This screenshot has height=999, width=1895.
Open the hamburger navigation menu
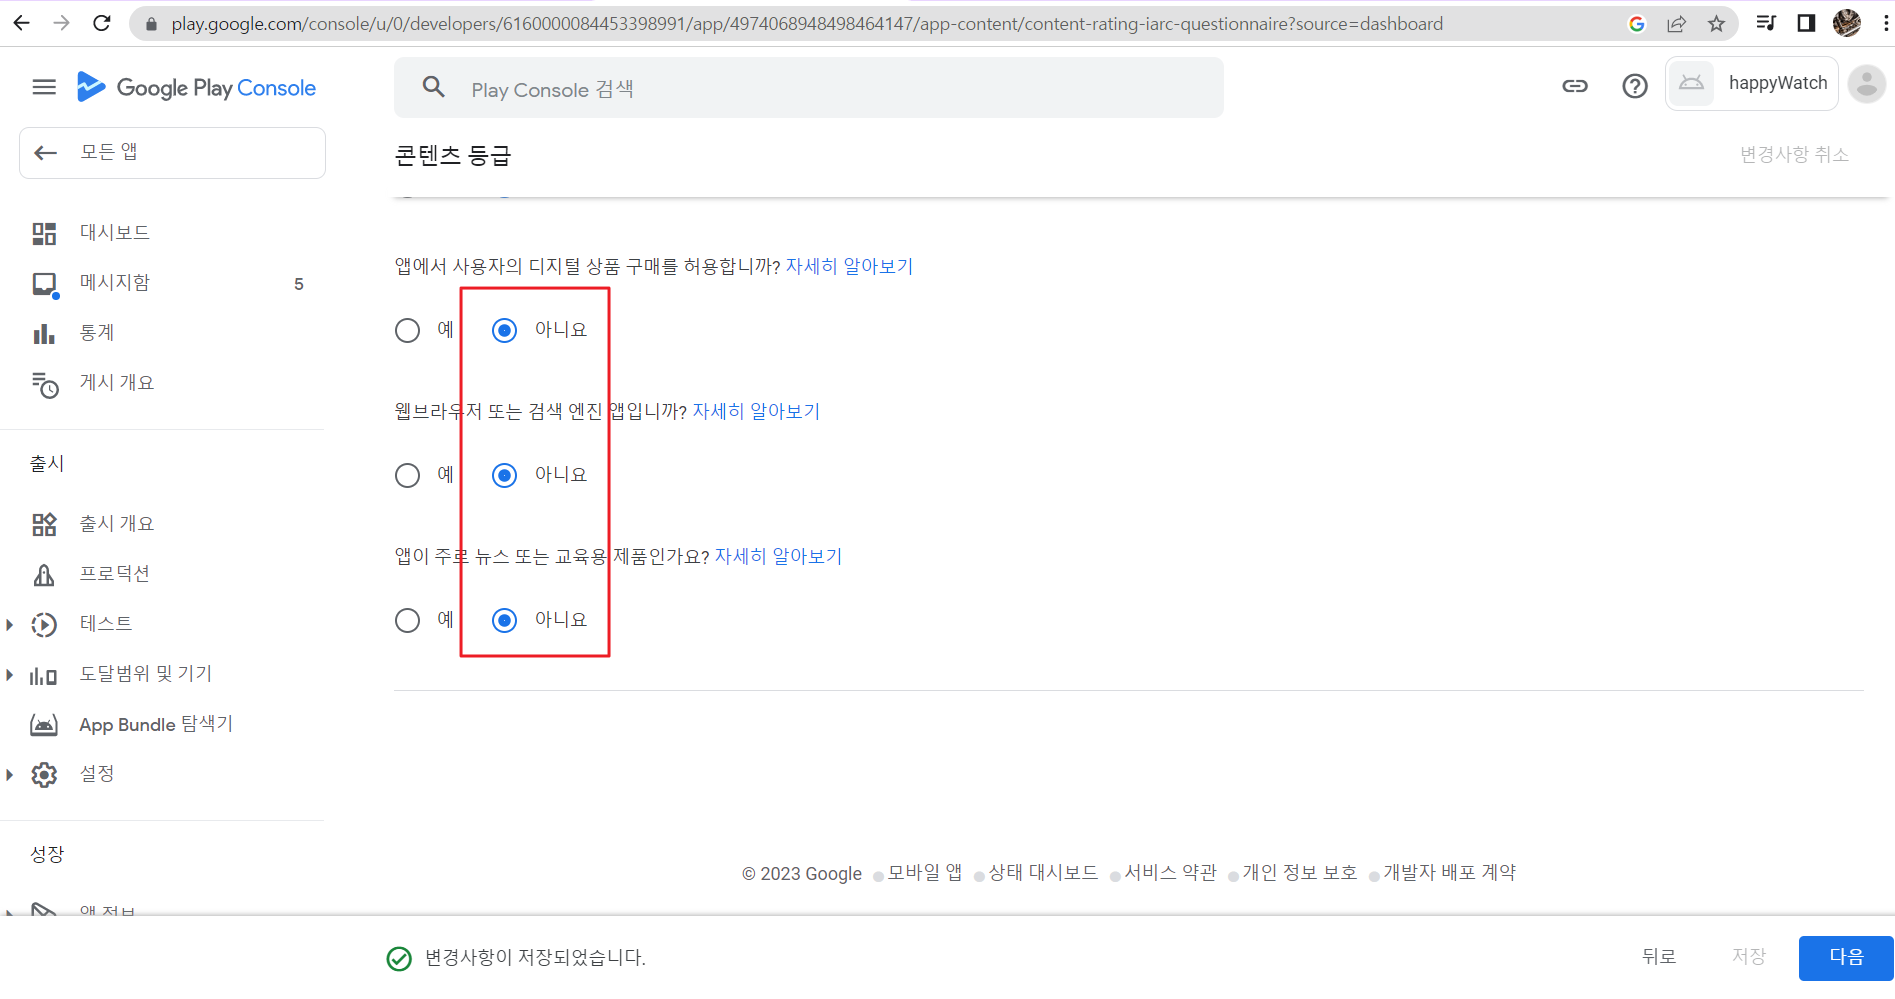(x=44, y=87)
